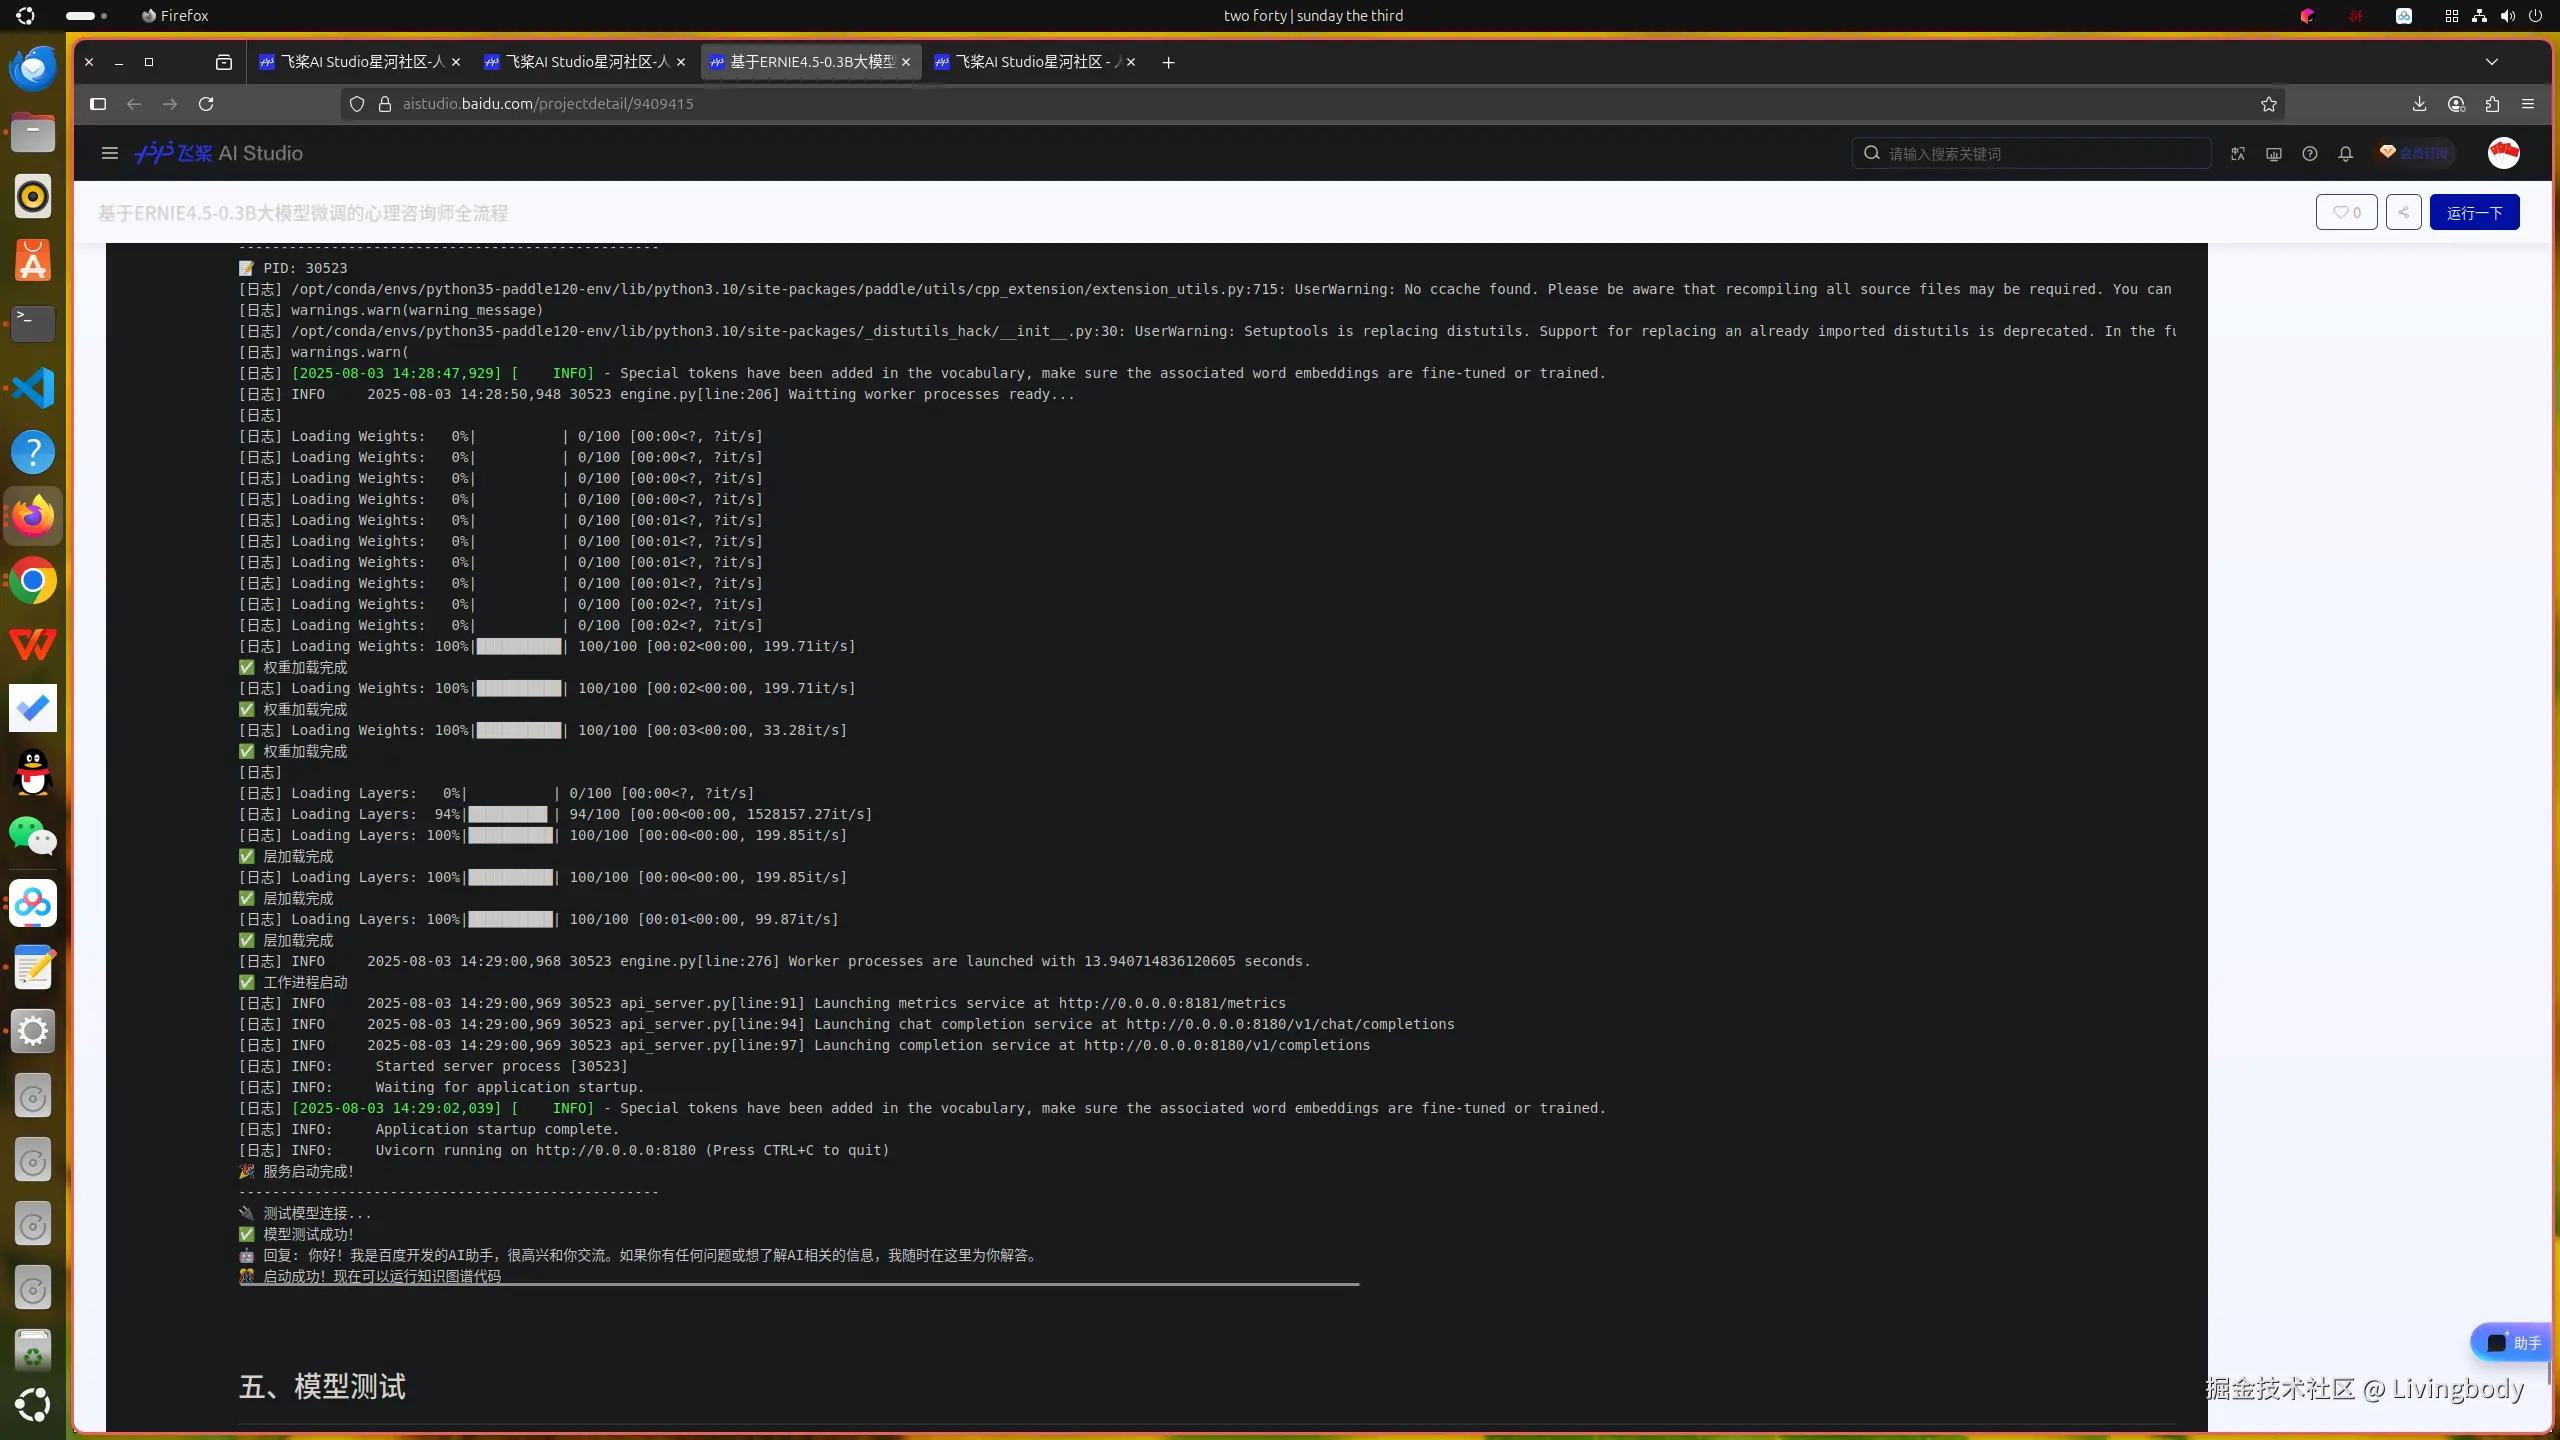Launch Visual Studio Code from dock
The height and width of the screenshot is (1440, 2560).
click(33, 388)
